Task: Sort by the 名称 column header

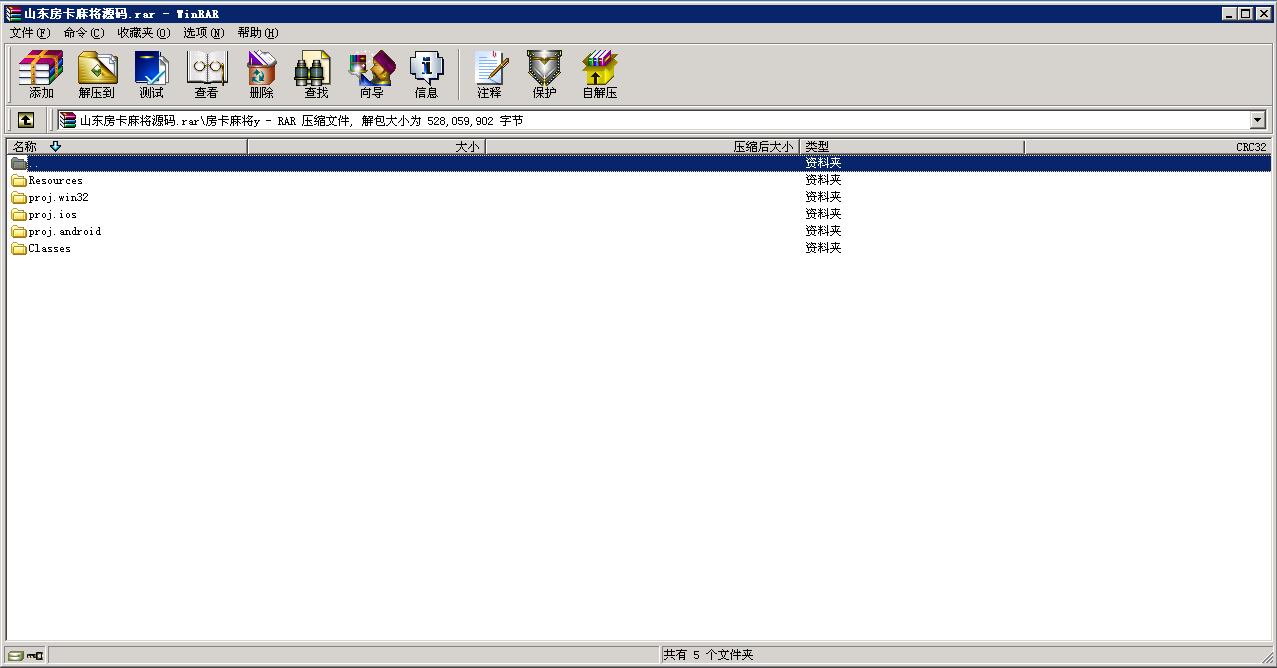Action: pyautogui.click(x=125, y=147)
